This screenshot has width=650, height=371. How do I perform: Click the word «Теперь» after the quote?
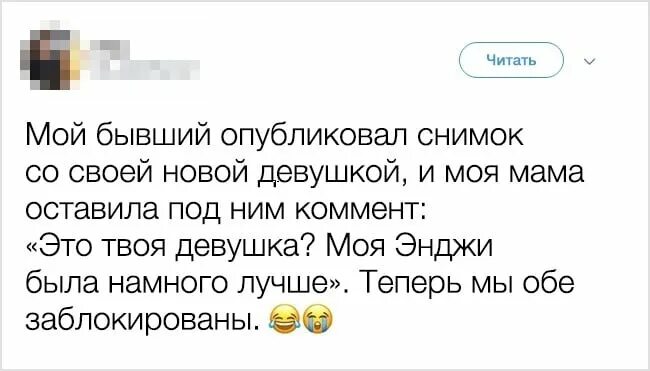(410, 283)
